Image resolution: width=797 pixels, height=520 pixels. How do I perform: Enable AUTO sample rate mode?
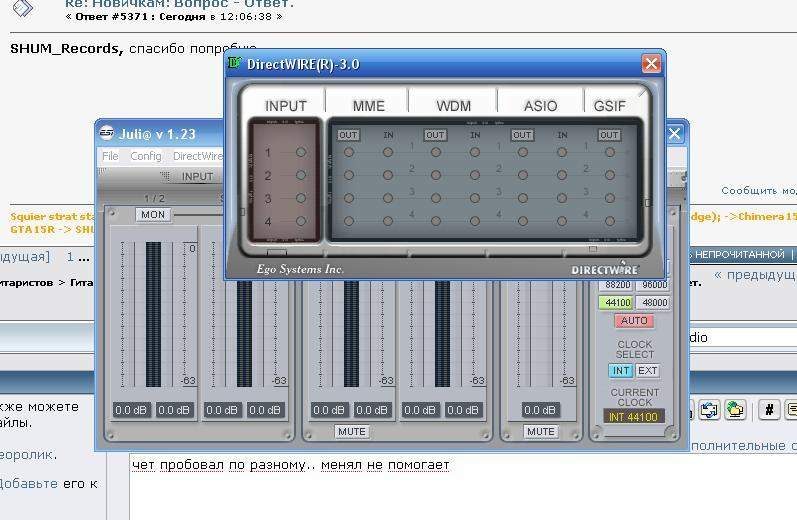pos(634,321)
